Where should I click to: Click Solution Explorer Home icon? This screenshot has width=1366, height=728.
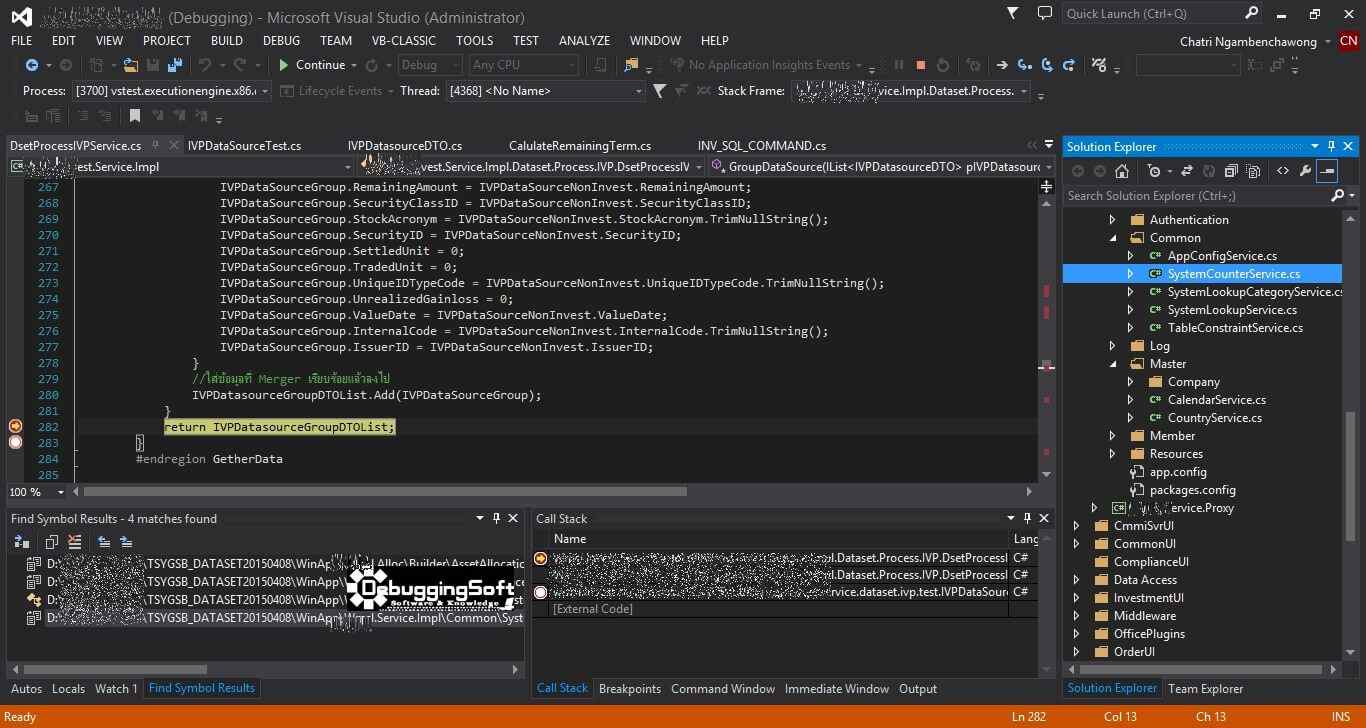click(x=1122, y=171)
